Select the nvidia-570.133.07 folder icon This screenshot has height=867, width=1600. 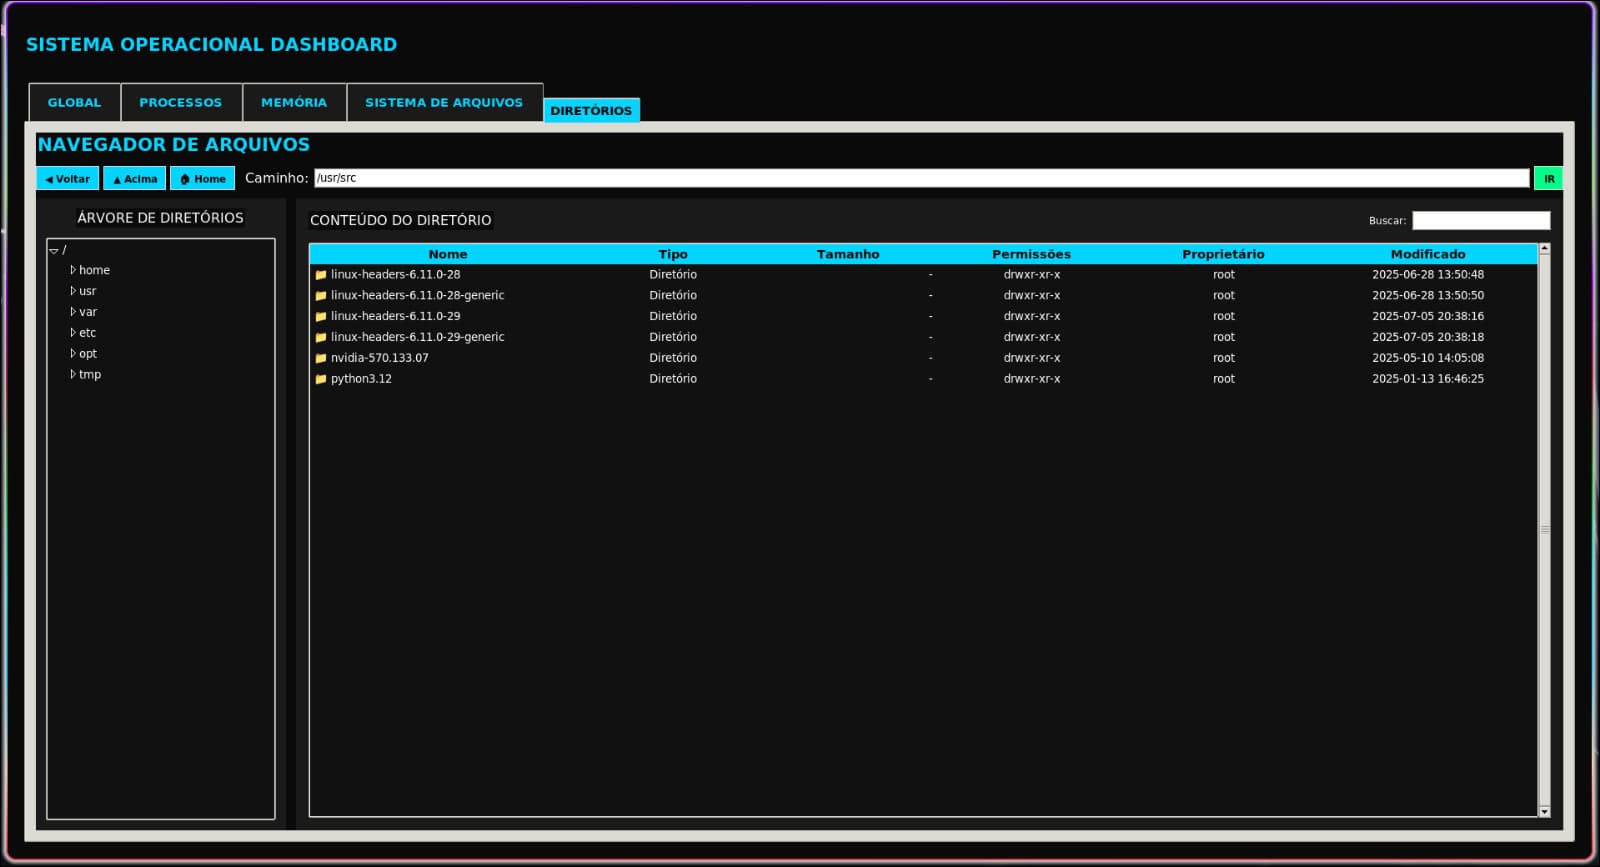coord(321,358)
